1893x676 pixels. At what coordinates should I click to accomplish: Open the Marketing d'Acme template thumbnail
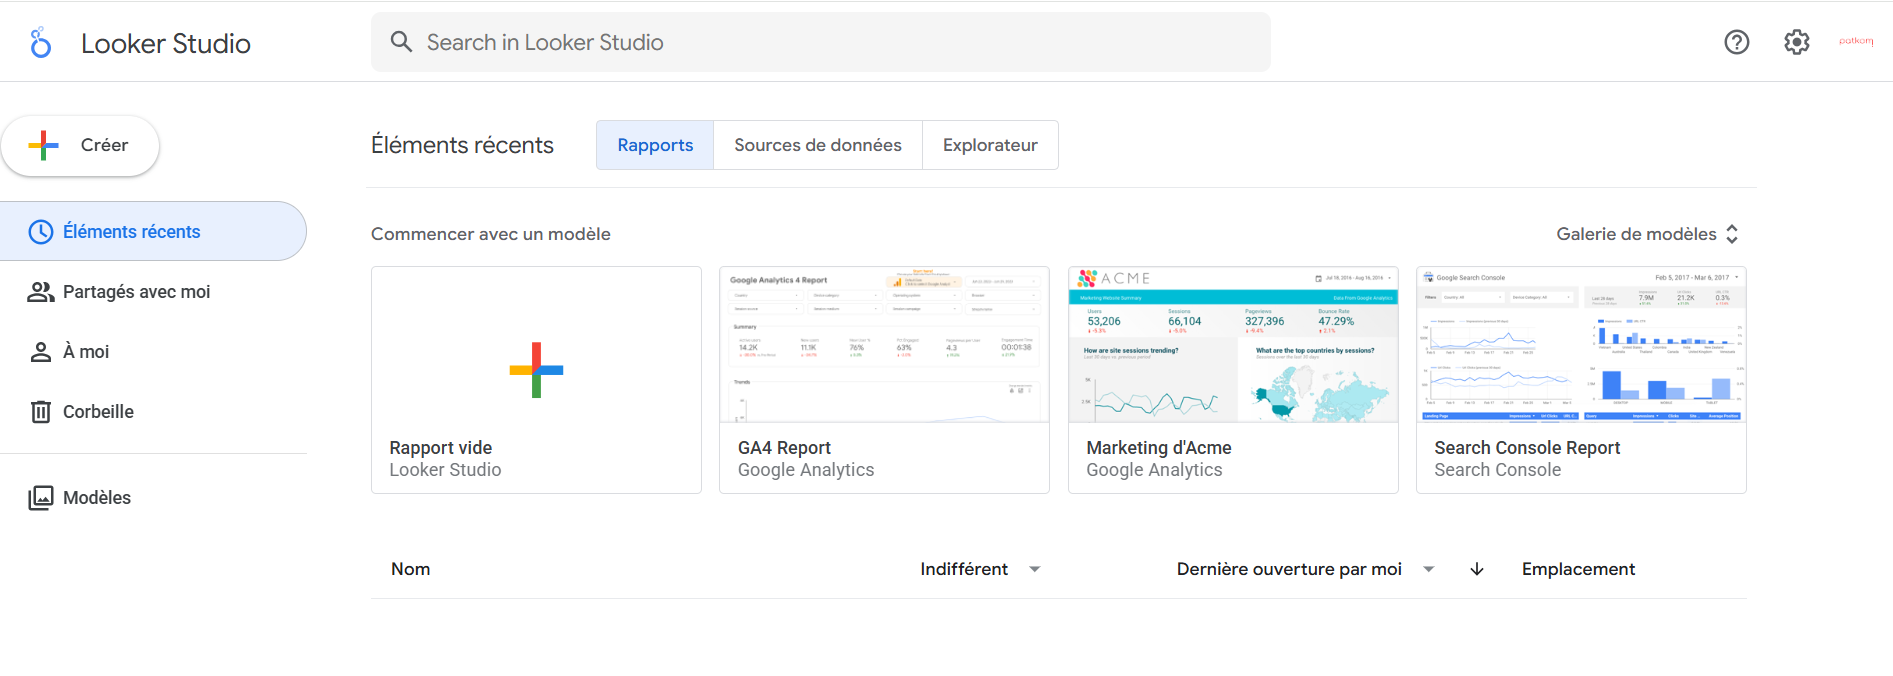tap(1233, 344)
